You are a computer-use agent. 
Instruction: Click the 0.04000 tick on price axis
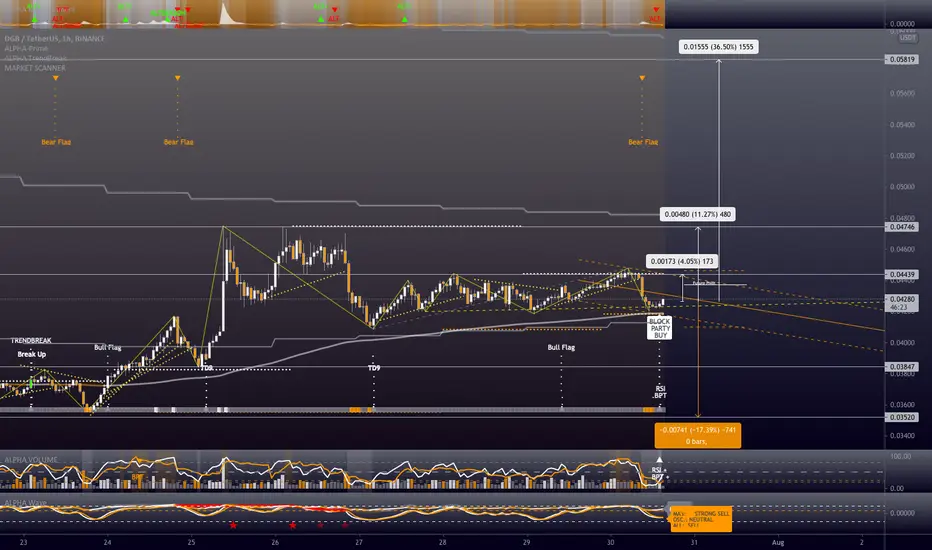point(902,342)
